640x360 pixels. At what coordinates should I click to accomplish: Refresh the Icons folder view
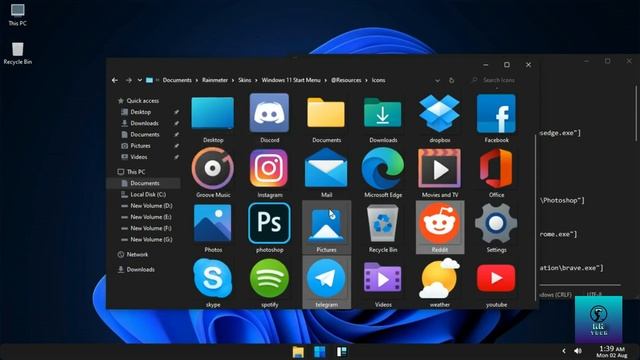451,80
